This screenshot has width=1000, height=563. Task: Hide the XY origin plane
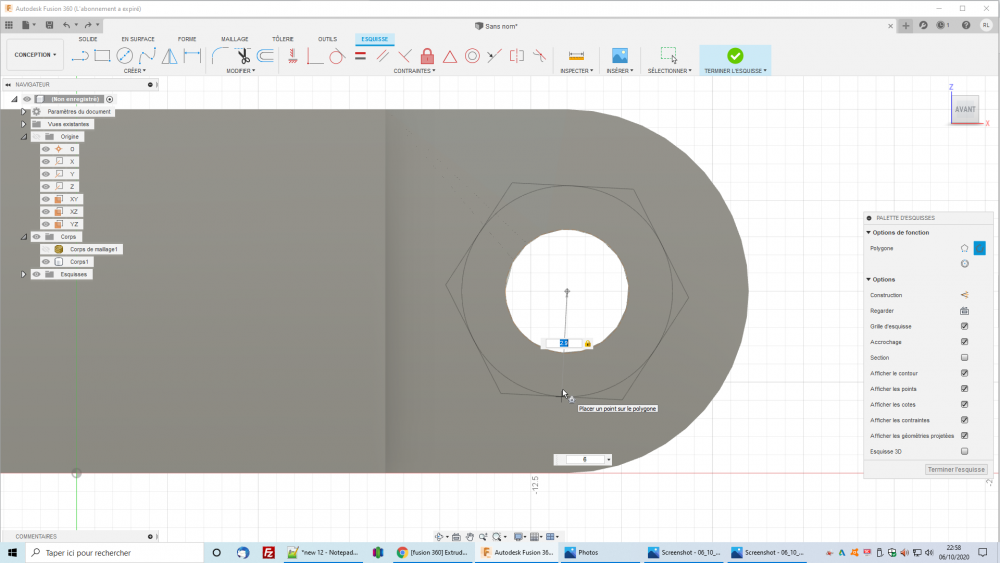(x=46, y=199)
